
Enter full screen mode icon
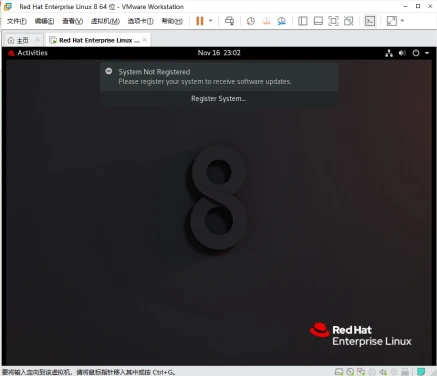(x=333, y=21)
